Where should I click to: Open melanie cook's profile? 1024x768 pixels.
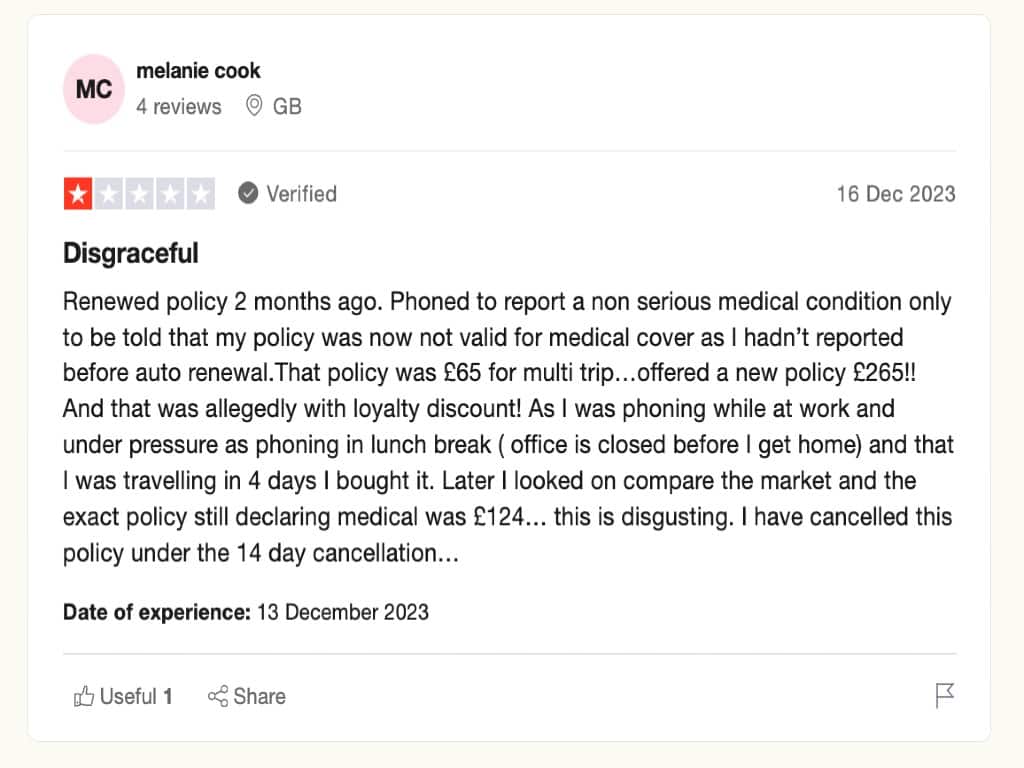[x=198, y=71]
